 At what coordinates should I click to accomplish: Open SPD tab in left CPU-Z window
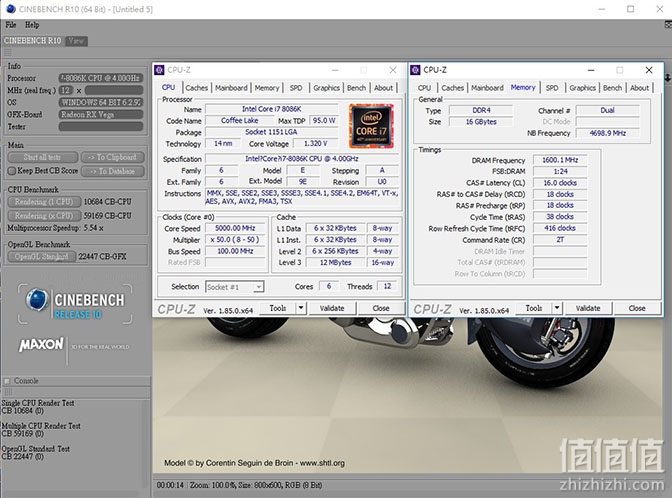296,88
